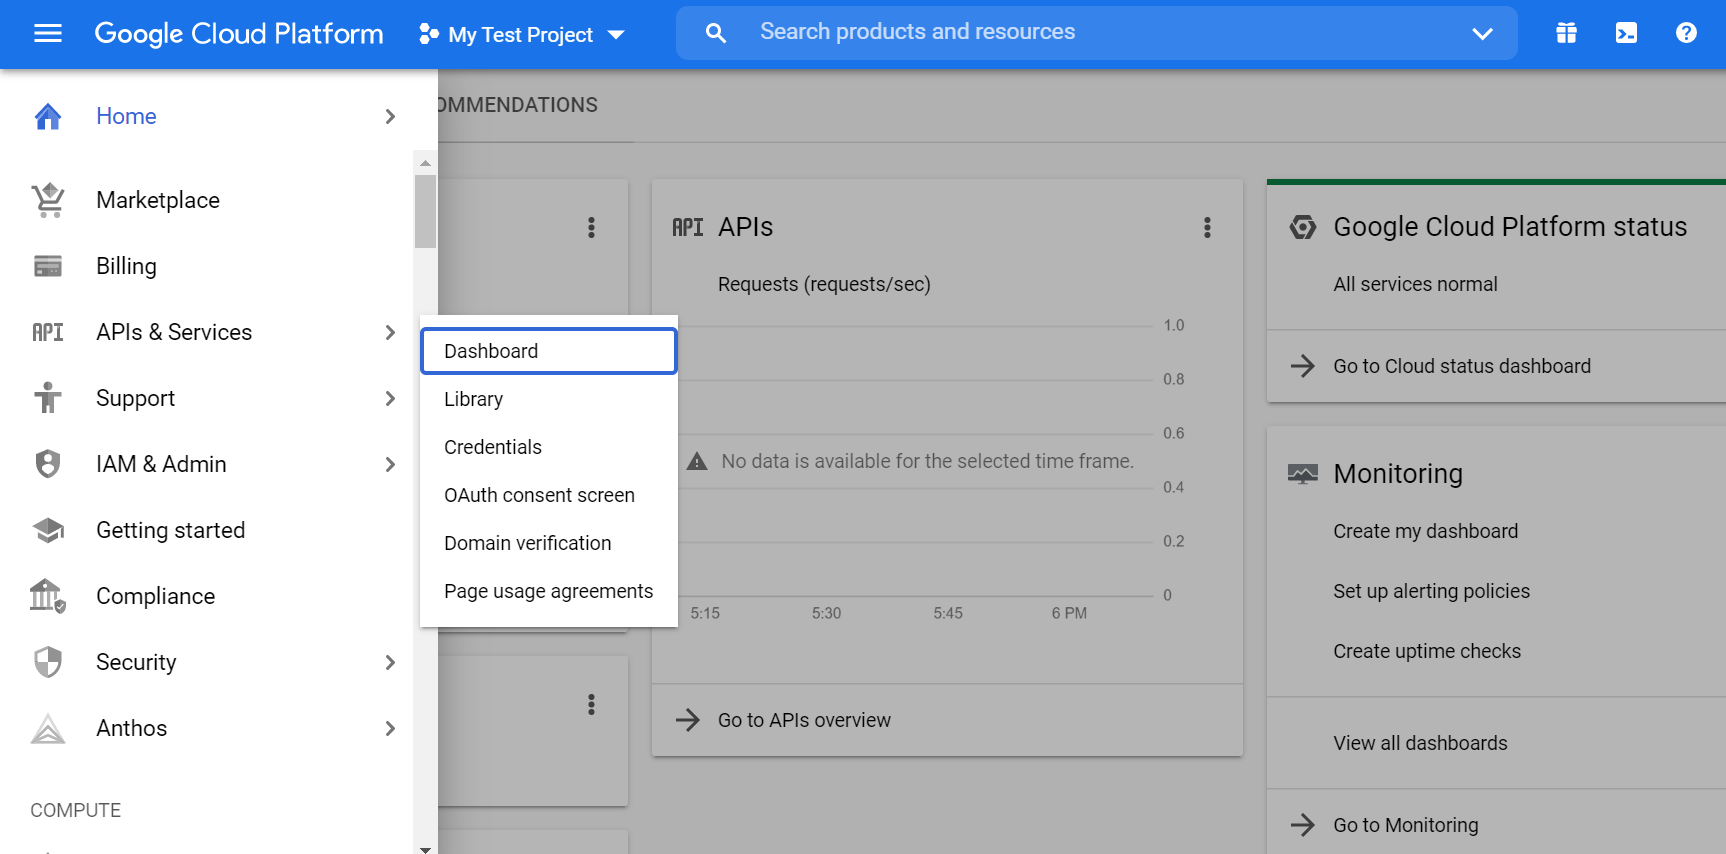Click the Getting started graduation cap icon
The image size is (1726, 854).
(x=48, y=530)
